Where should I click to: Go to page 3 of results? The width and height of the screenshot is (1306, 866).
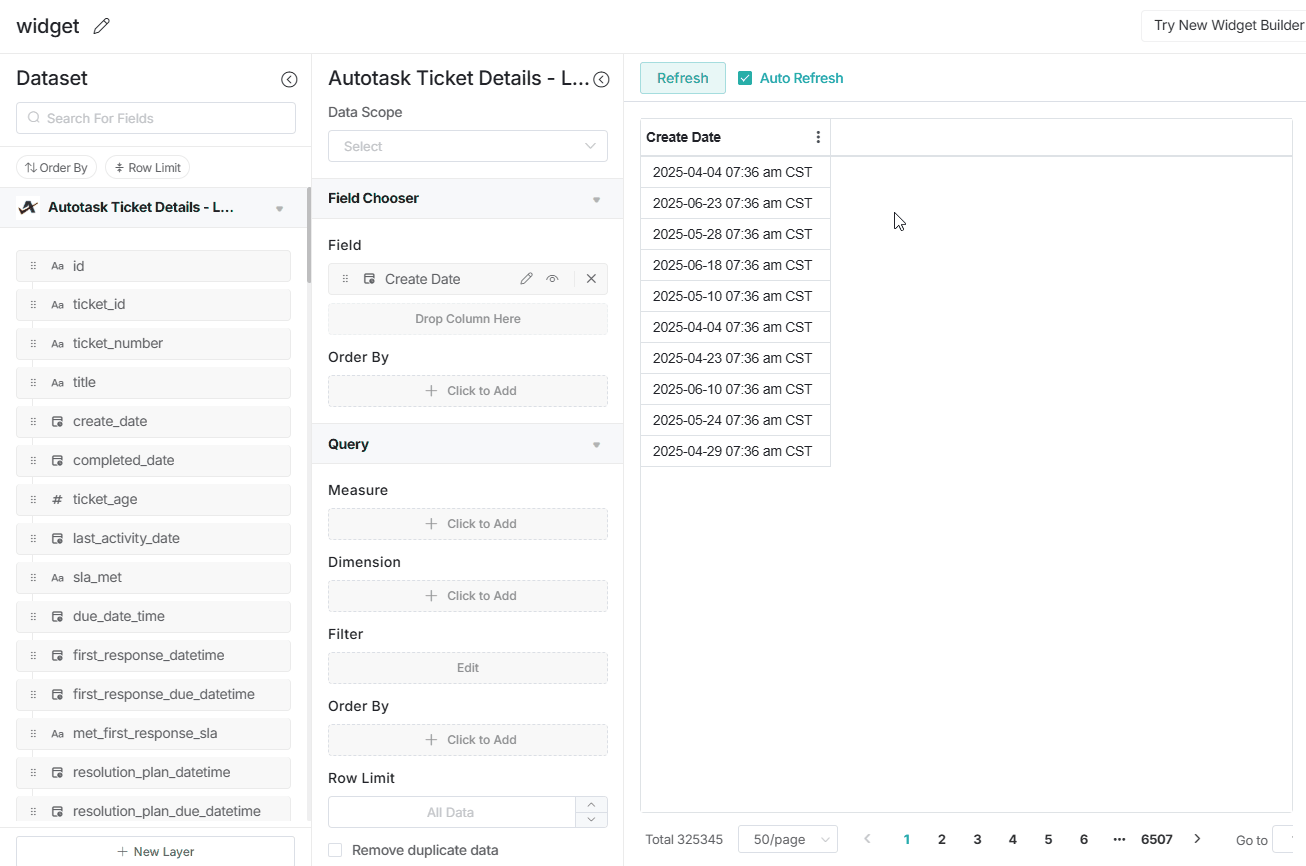pos(977,839)
